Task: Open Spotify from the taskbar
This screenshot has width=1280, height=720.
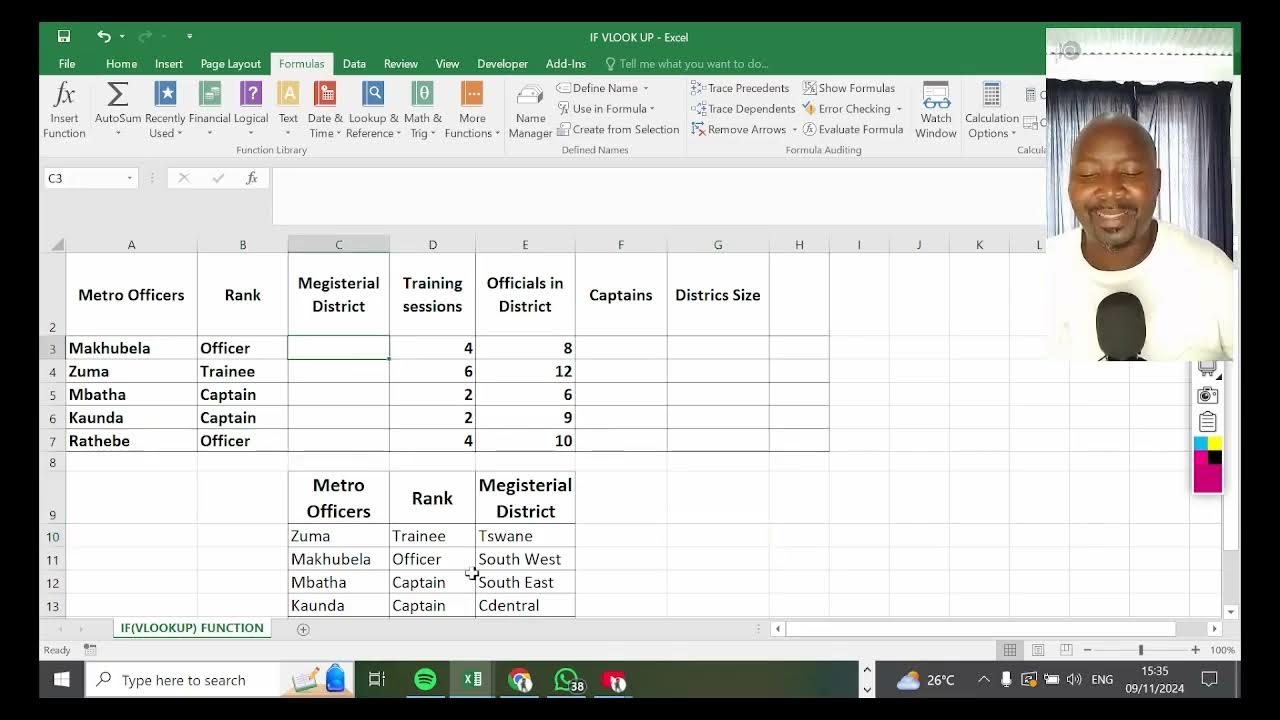Action: 425,680
